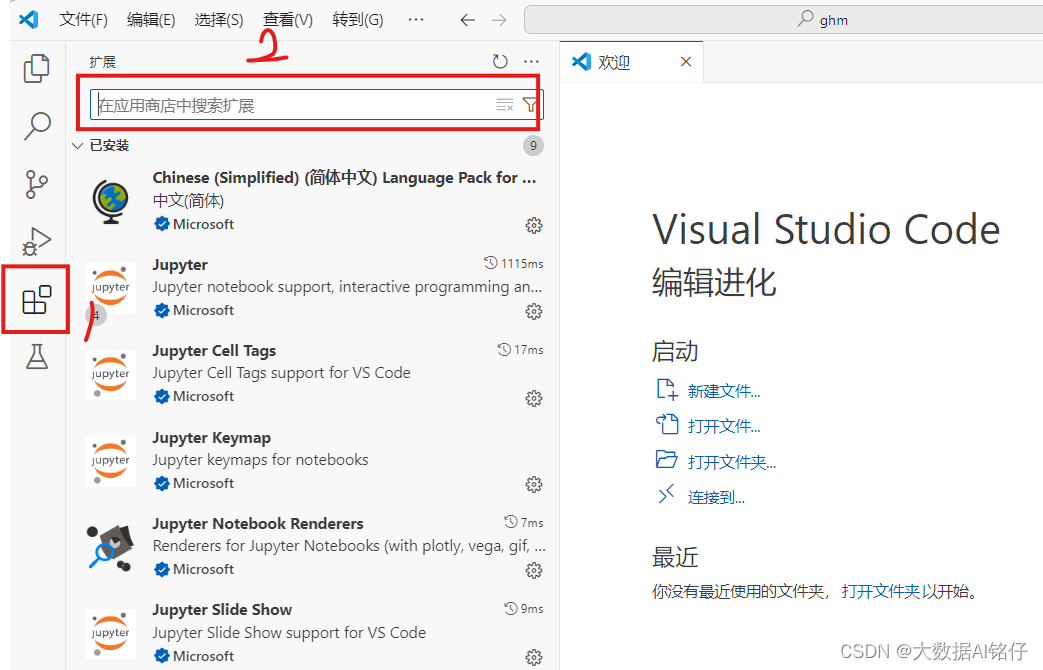Open the Jupyter Cell Tags extension title
The height and width of the screenshot is (670, 1043).
point(214,351)
